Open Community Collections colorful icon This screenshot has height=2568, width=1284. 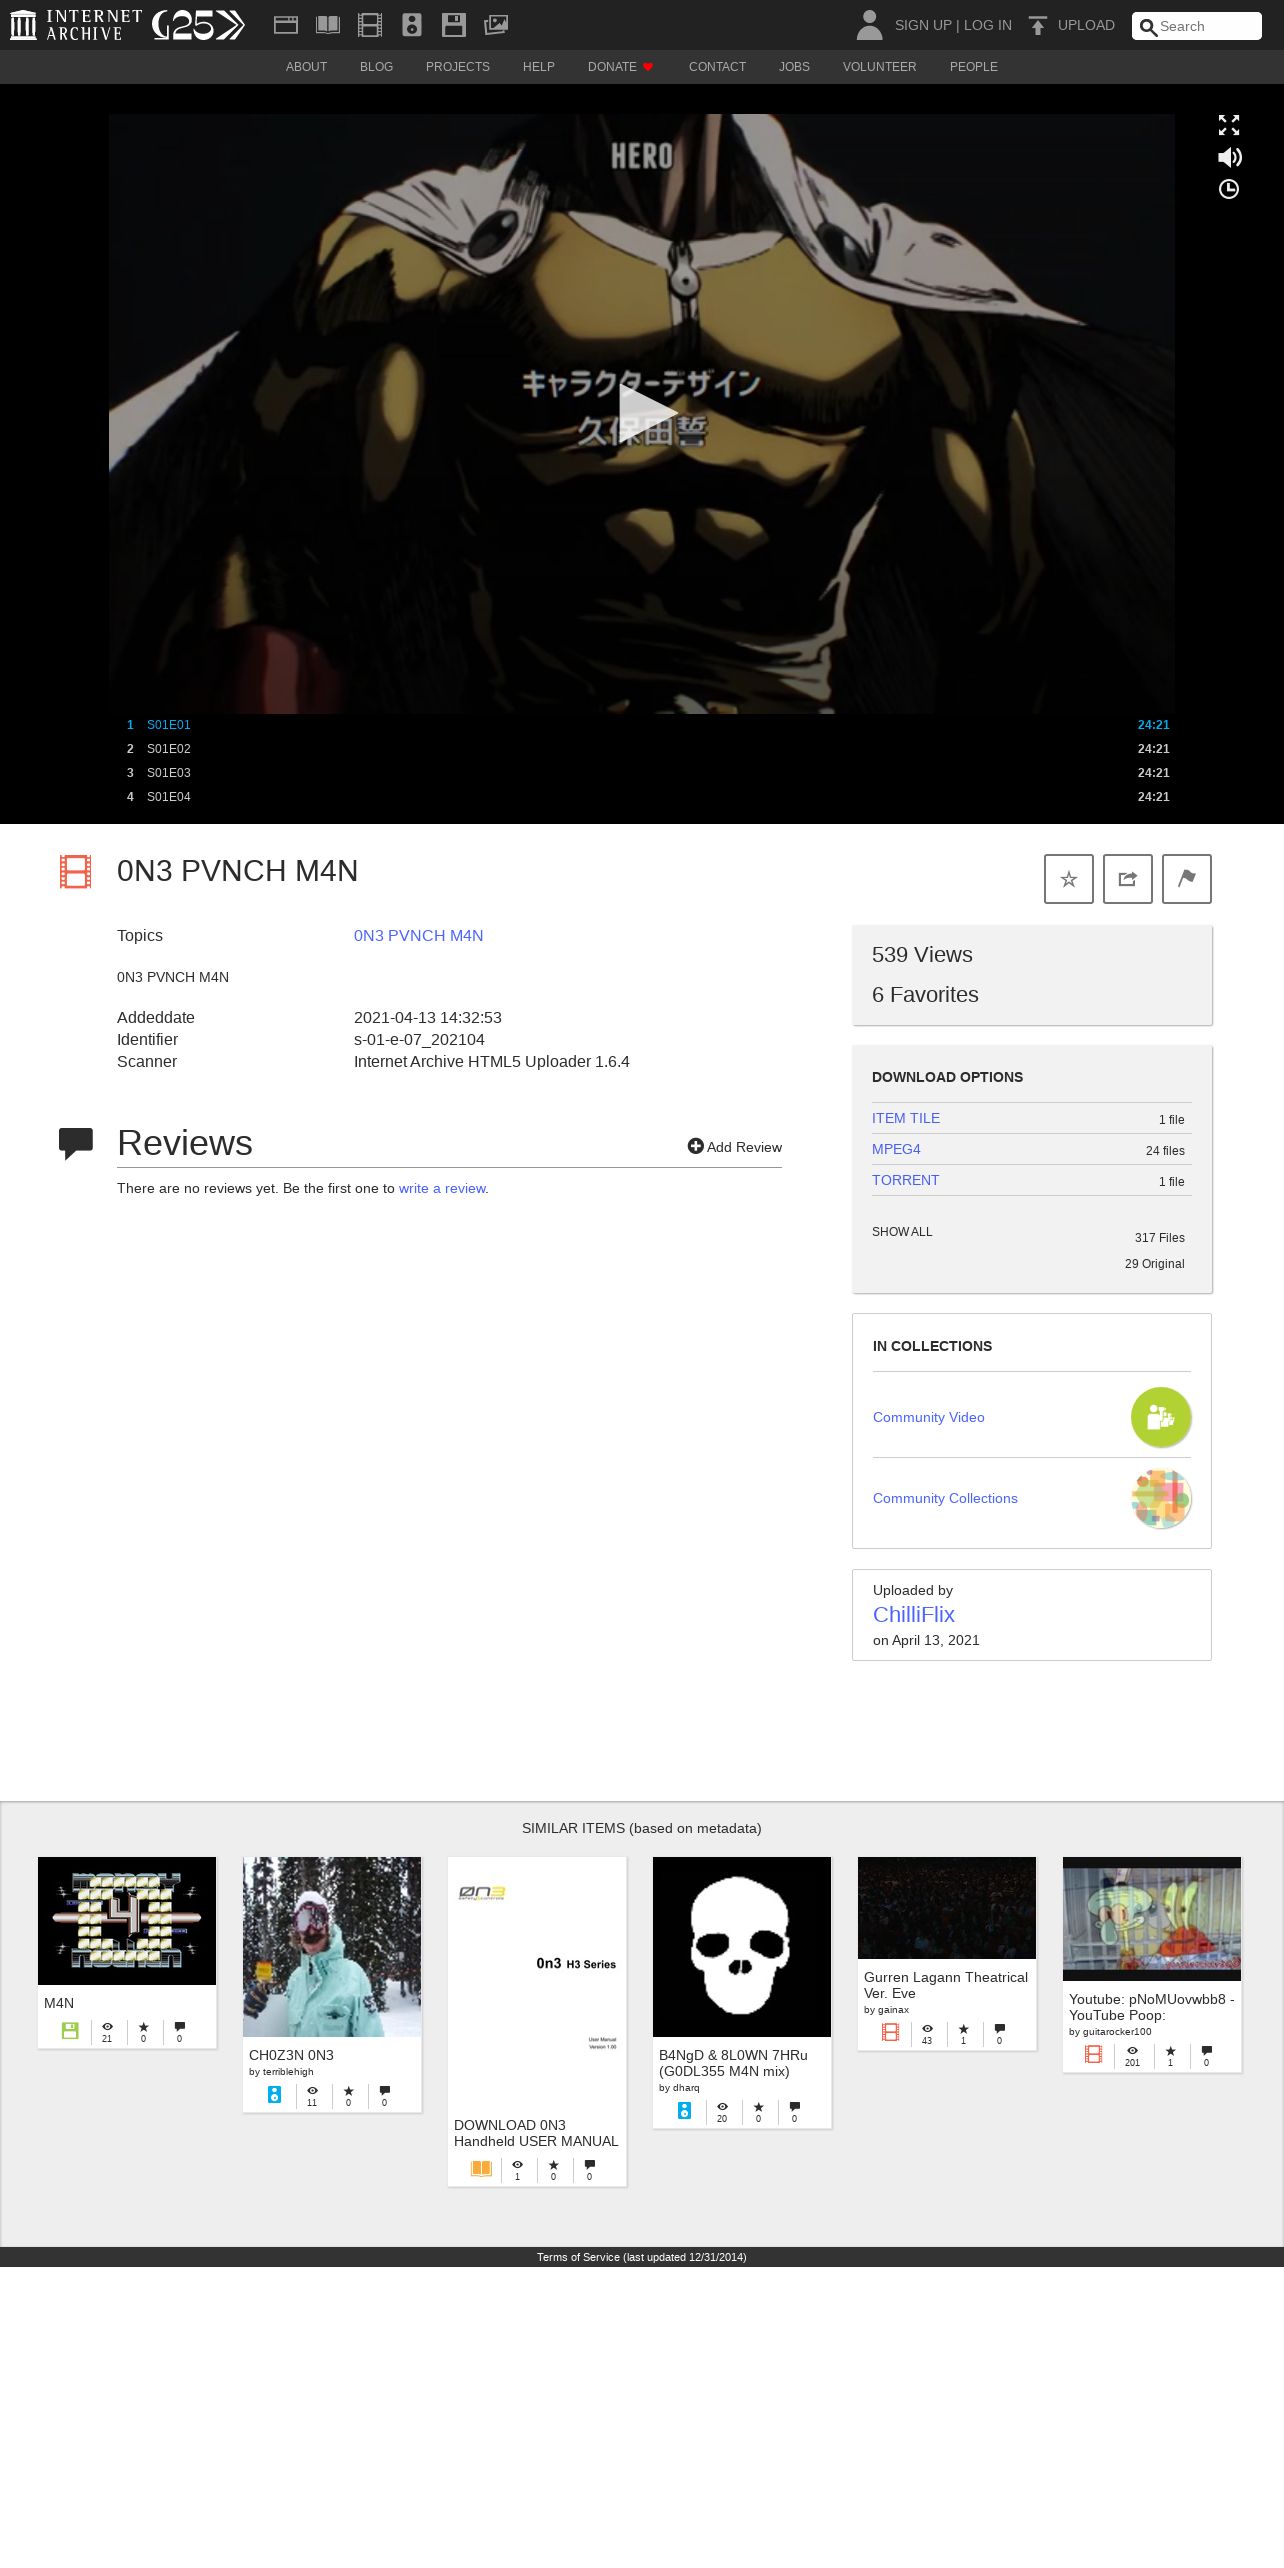(1161, 1498)
